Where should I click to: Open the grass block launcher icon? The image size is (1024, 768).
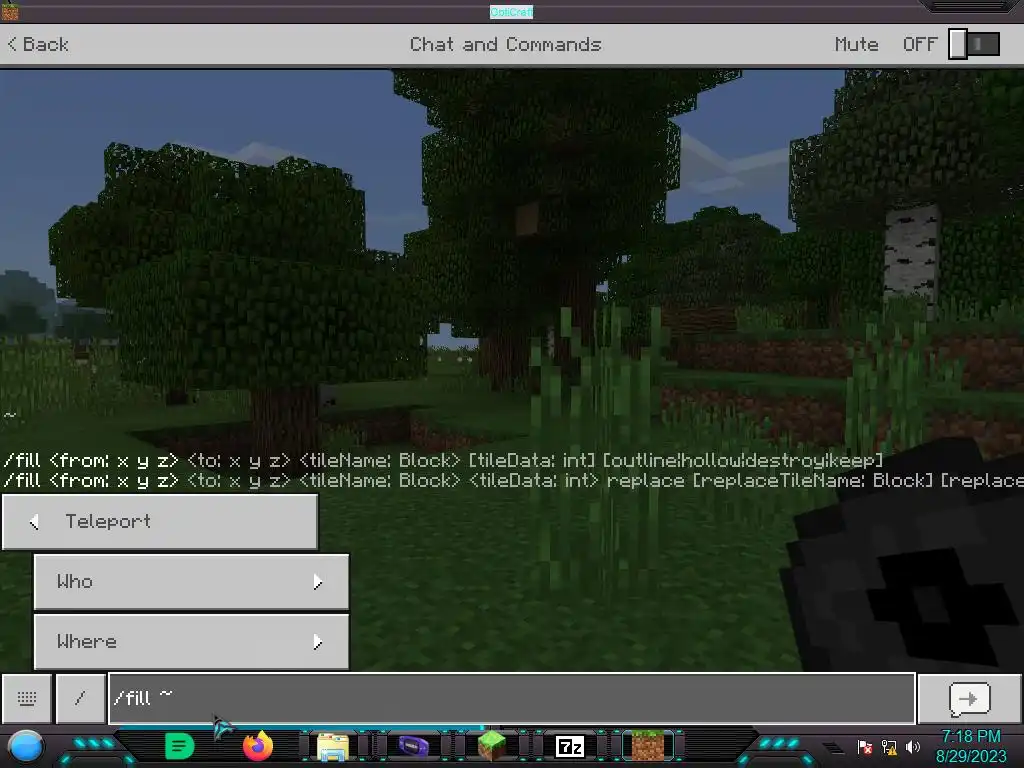(x=492, y=746)
